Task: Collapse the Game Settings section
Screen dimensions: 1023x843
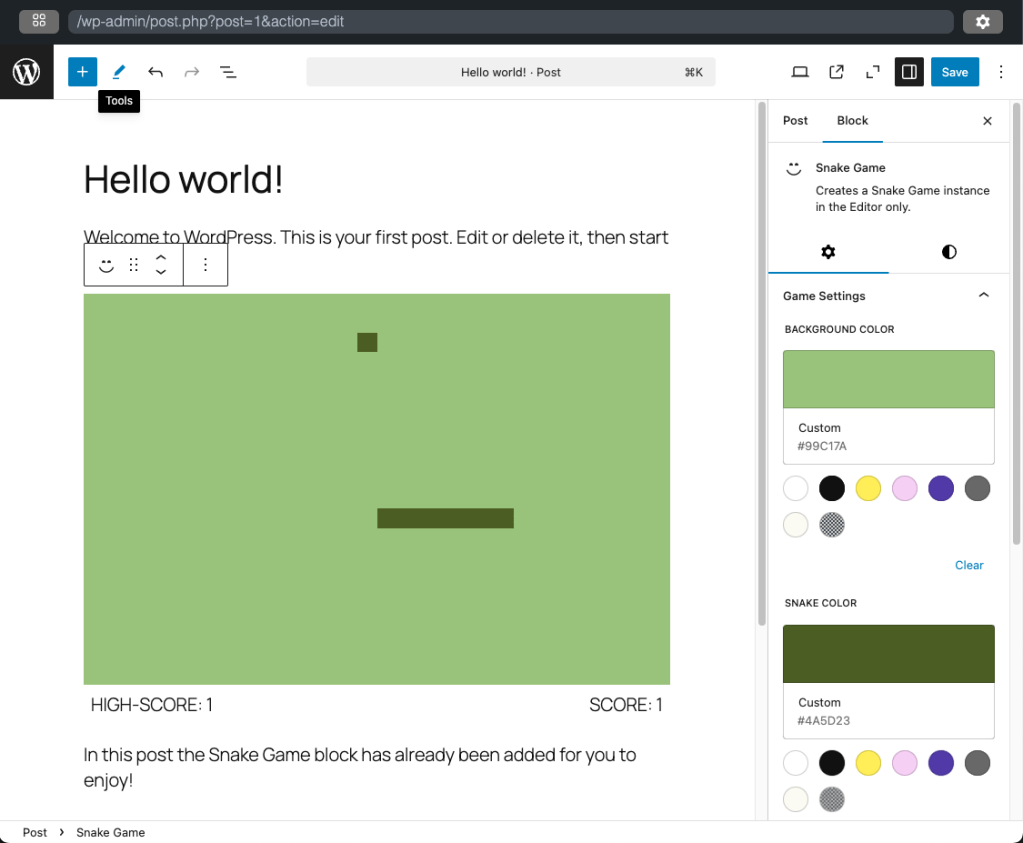Action: click(x=983, y=296)
